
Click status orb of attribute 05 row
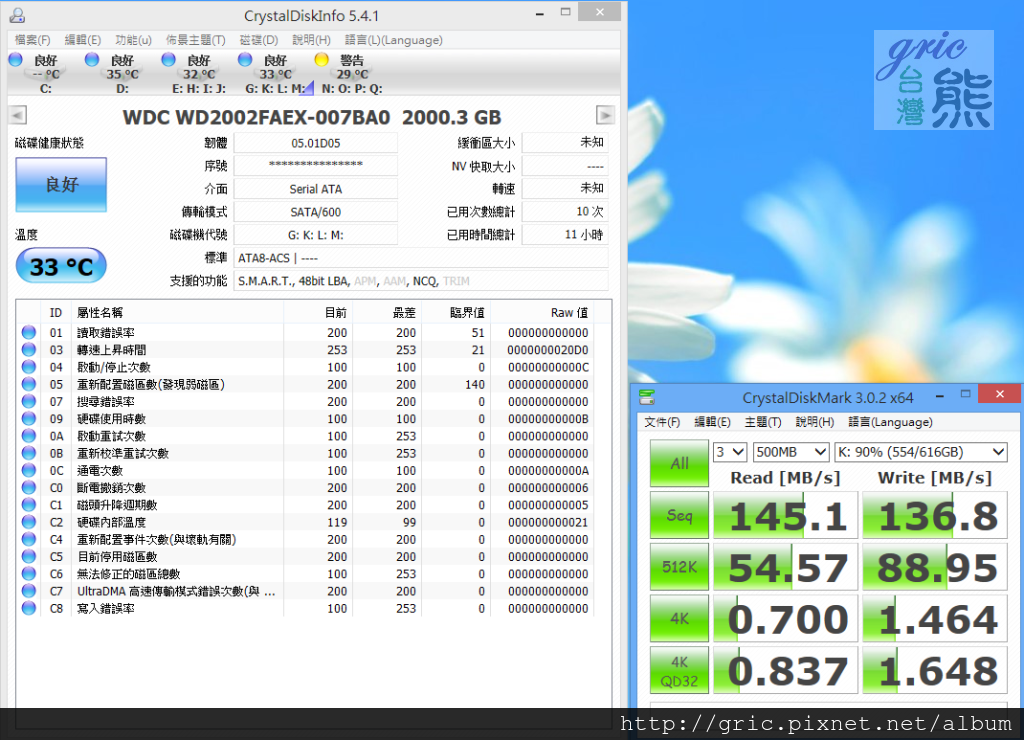click(29, 384)
